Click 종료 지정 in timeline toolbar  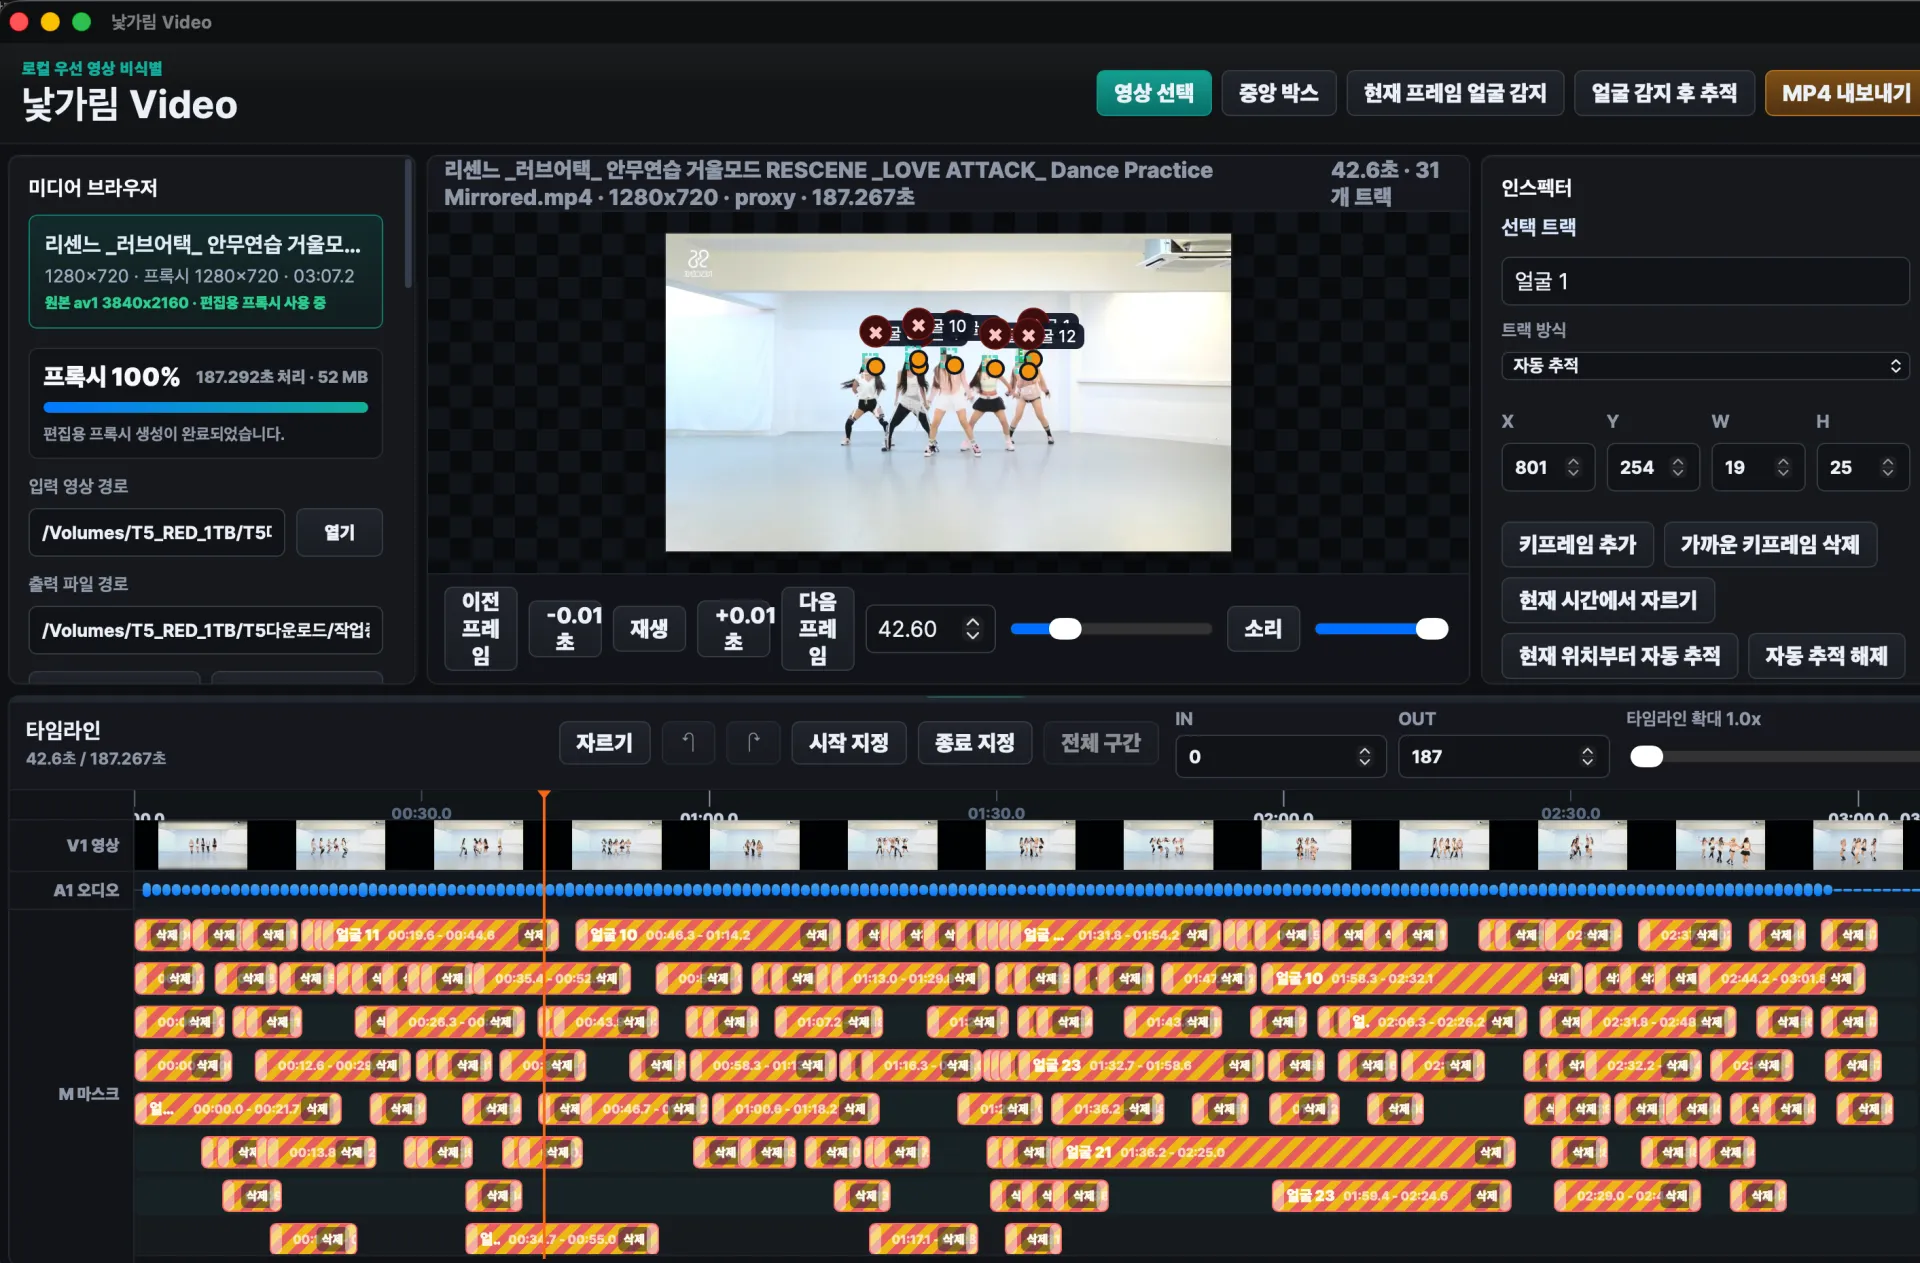(x=975, y=742)
